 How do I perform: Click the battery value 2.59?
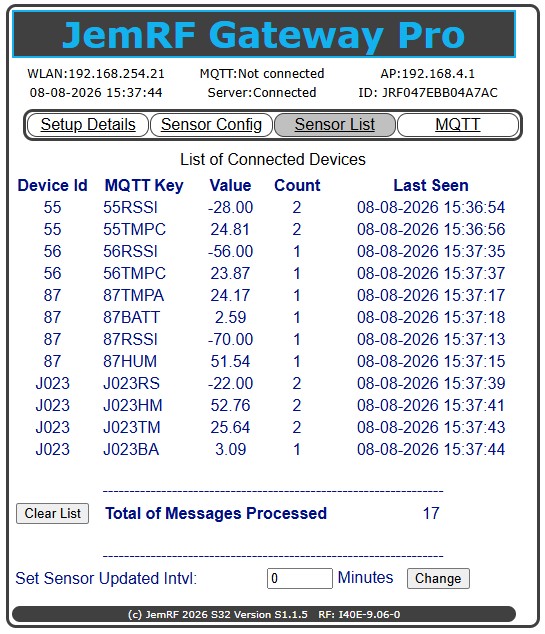click(230, 317)
